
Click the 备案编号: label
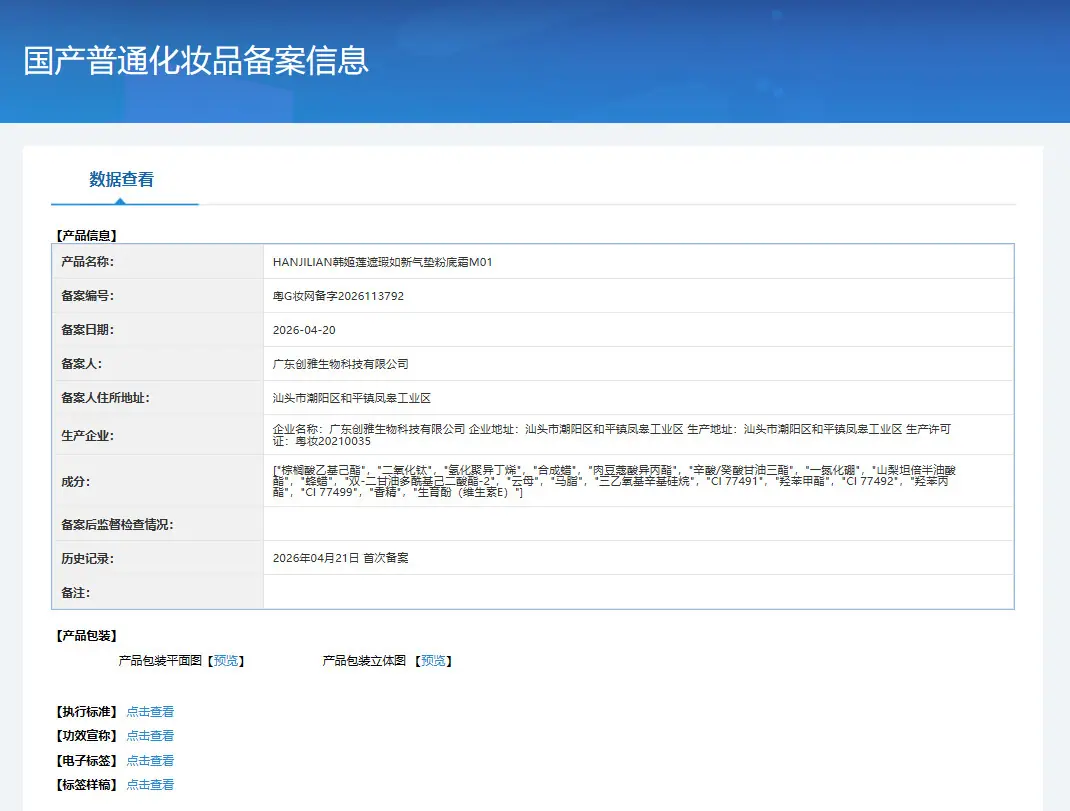point(88,296)
